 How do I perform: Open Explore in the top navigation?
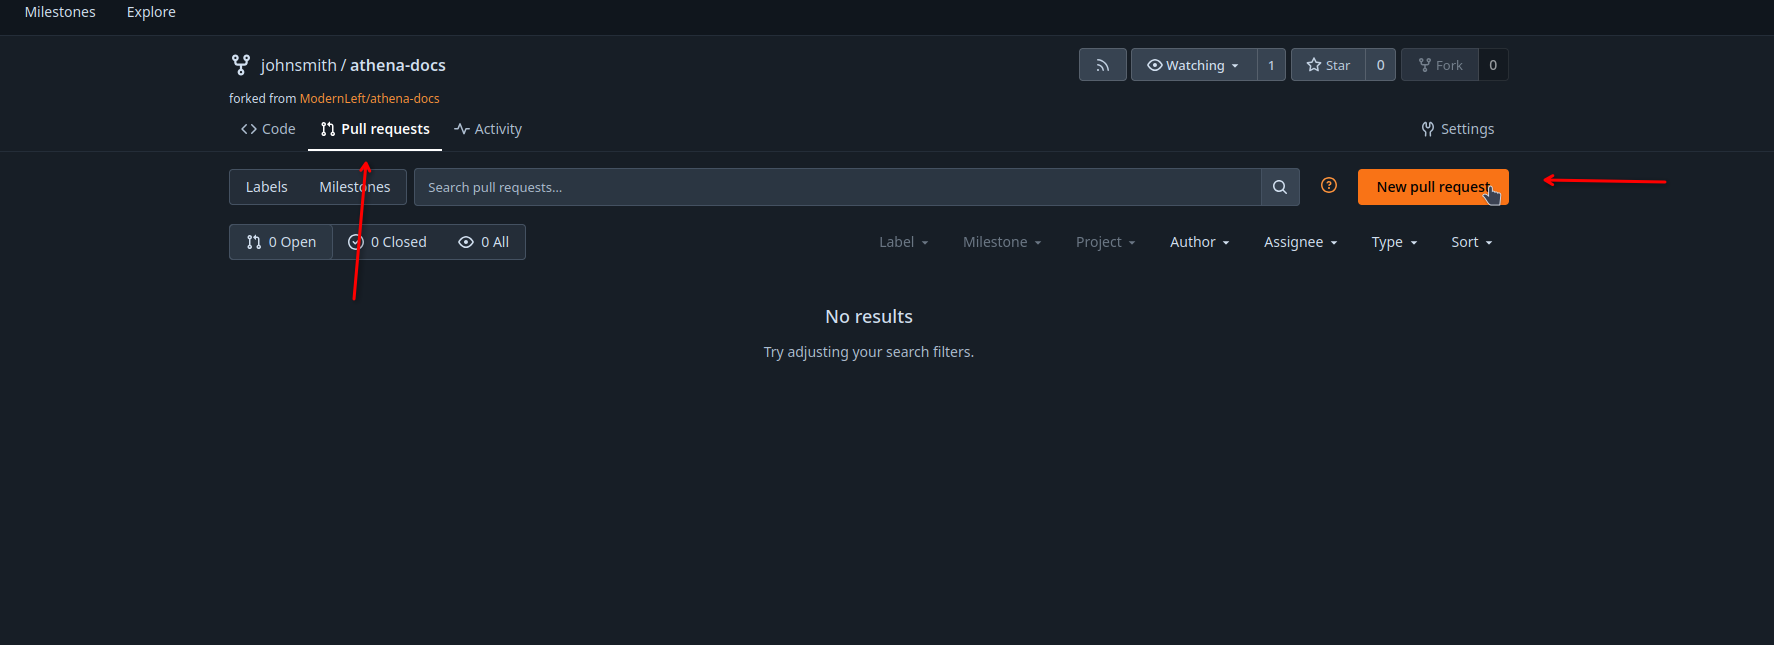click(x=151, y=12)
